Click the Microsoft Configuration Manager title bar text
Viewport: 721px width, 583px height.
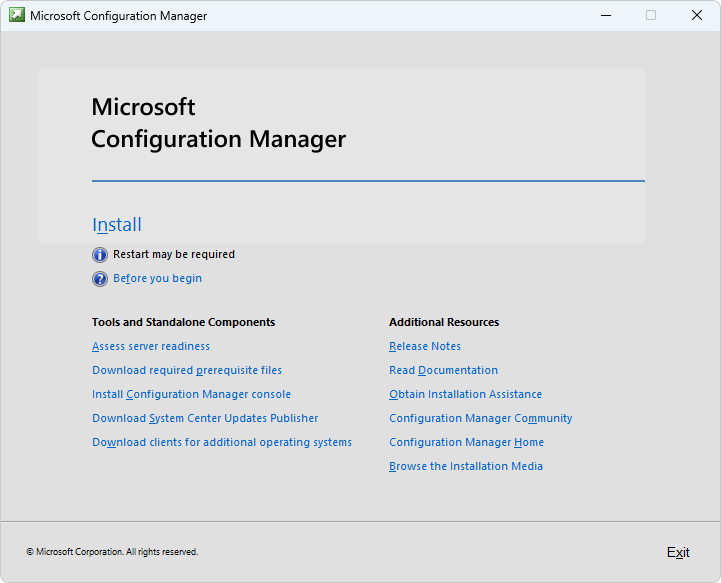pyautogui.click(x=118, y=16)
